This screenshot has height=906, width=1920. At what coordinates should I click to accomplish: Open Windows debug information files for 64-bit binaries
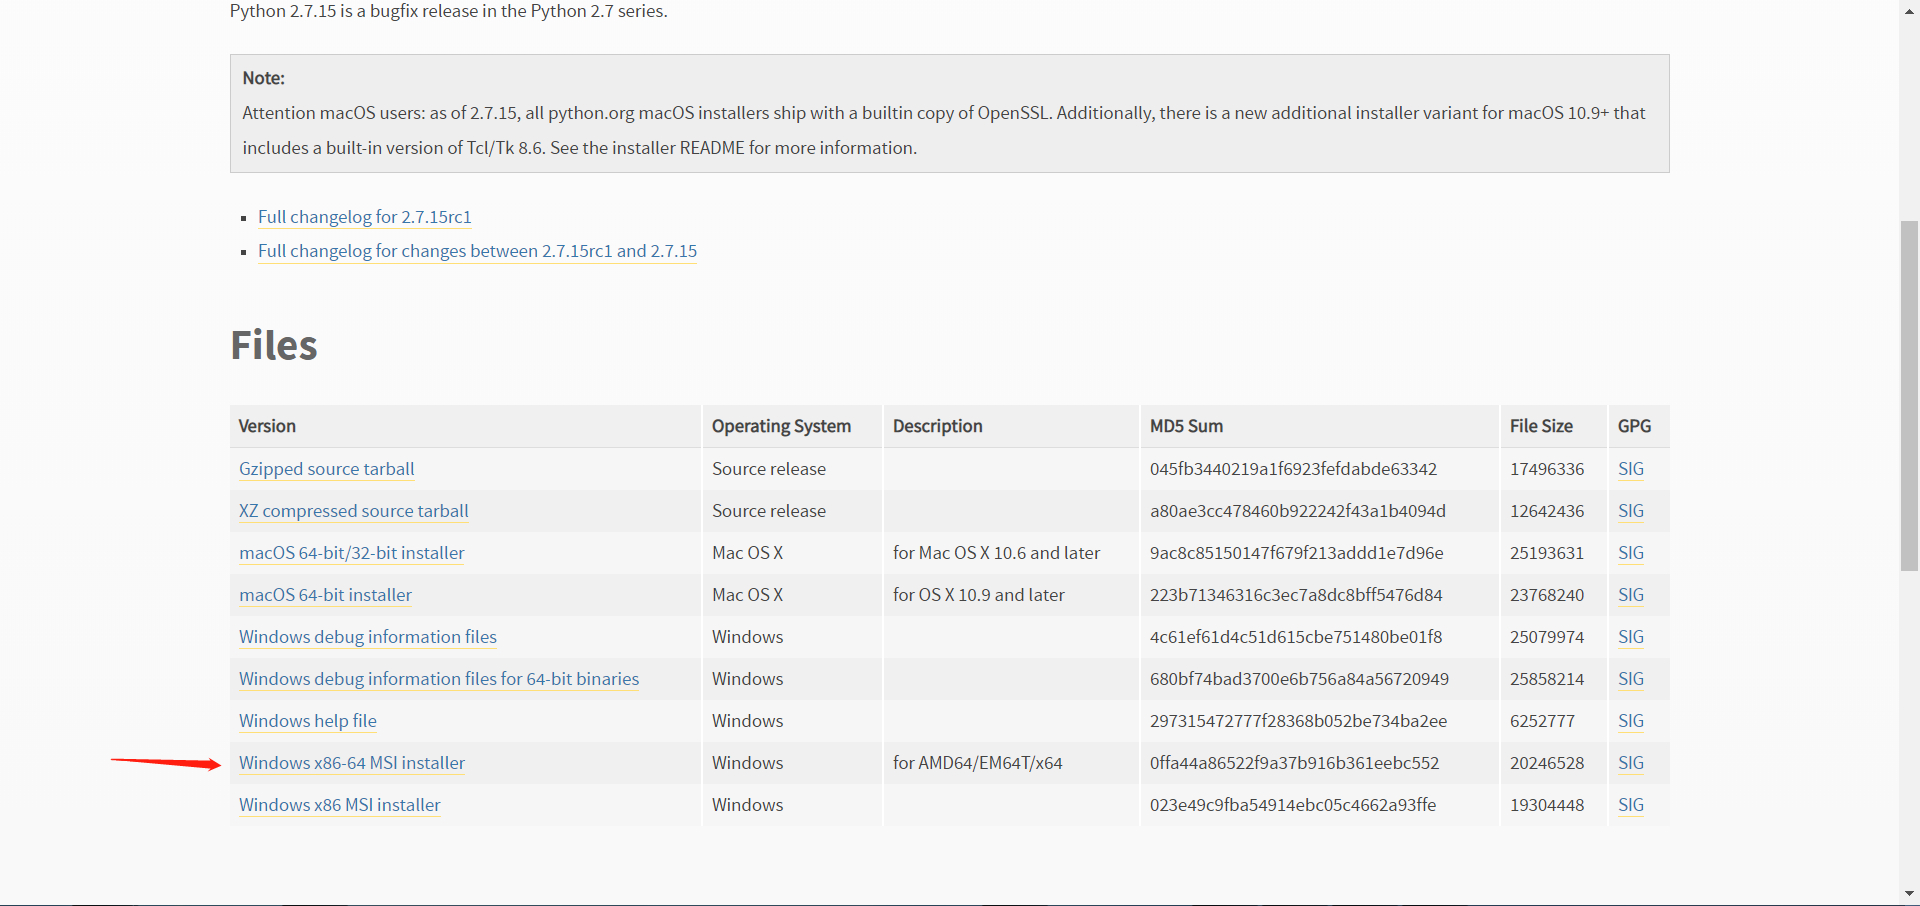pos(439,679)
